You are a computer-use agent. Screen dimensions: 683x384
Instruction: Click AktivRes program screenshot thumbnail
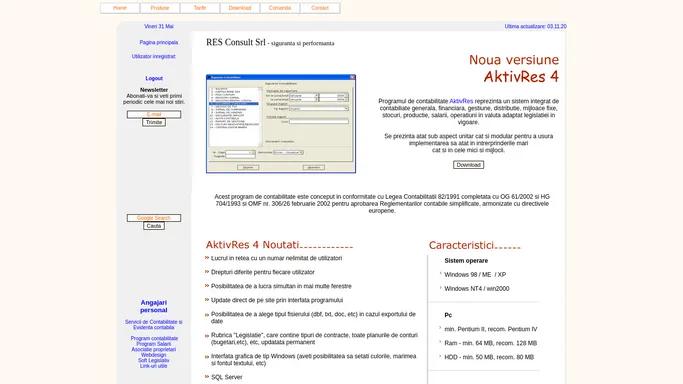pyautogui.click(x=281, y=124)
